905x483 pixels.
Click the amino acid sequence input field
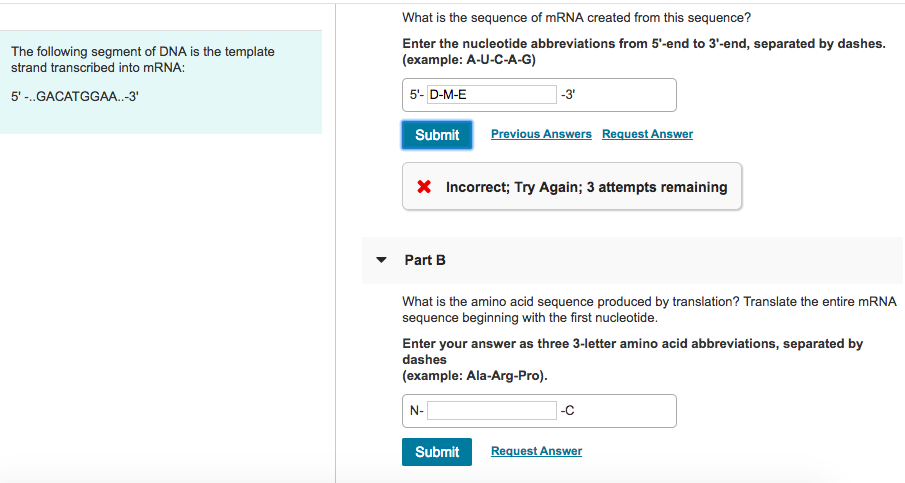coord(492,411)
